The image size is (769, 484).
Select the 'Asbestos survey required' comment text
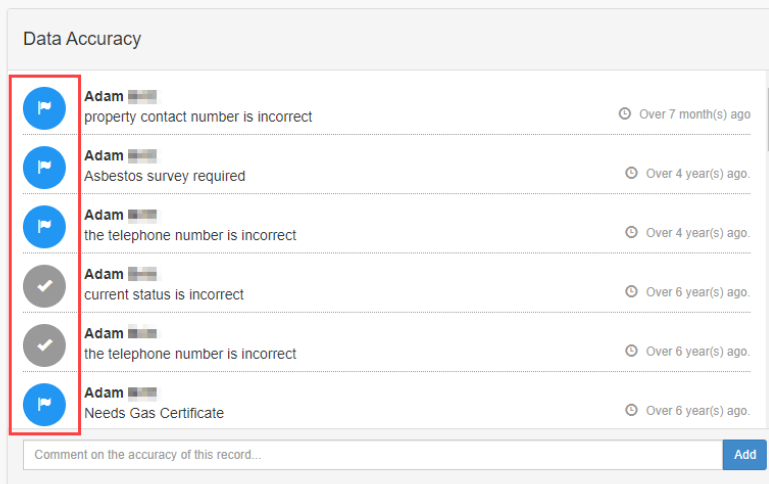coord(164,176)
